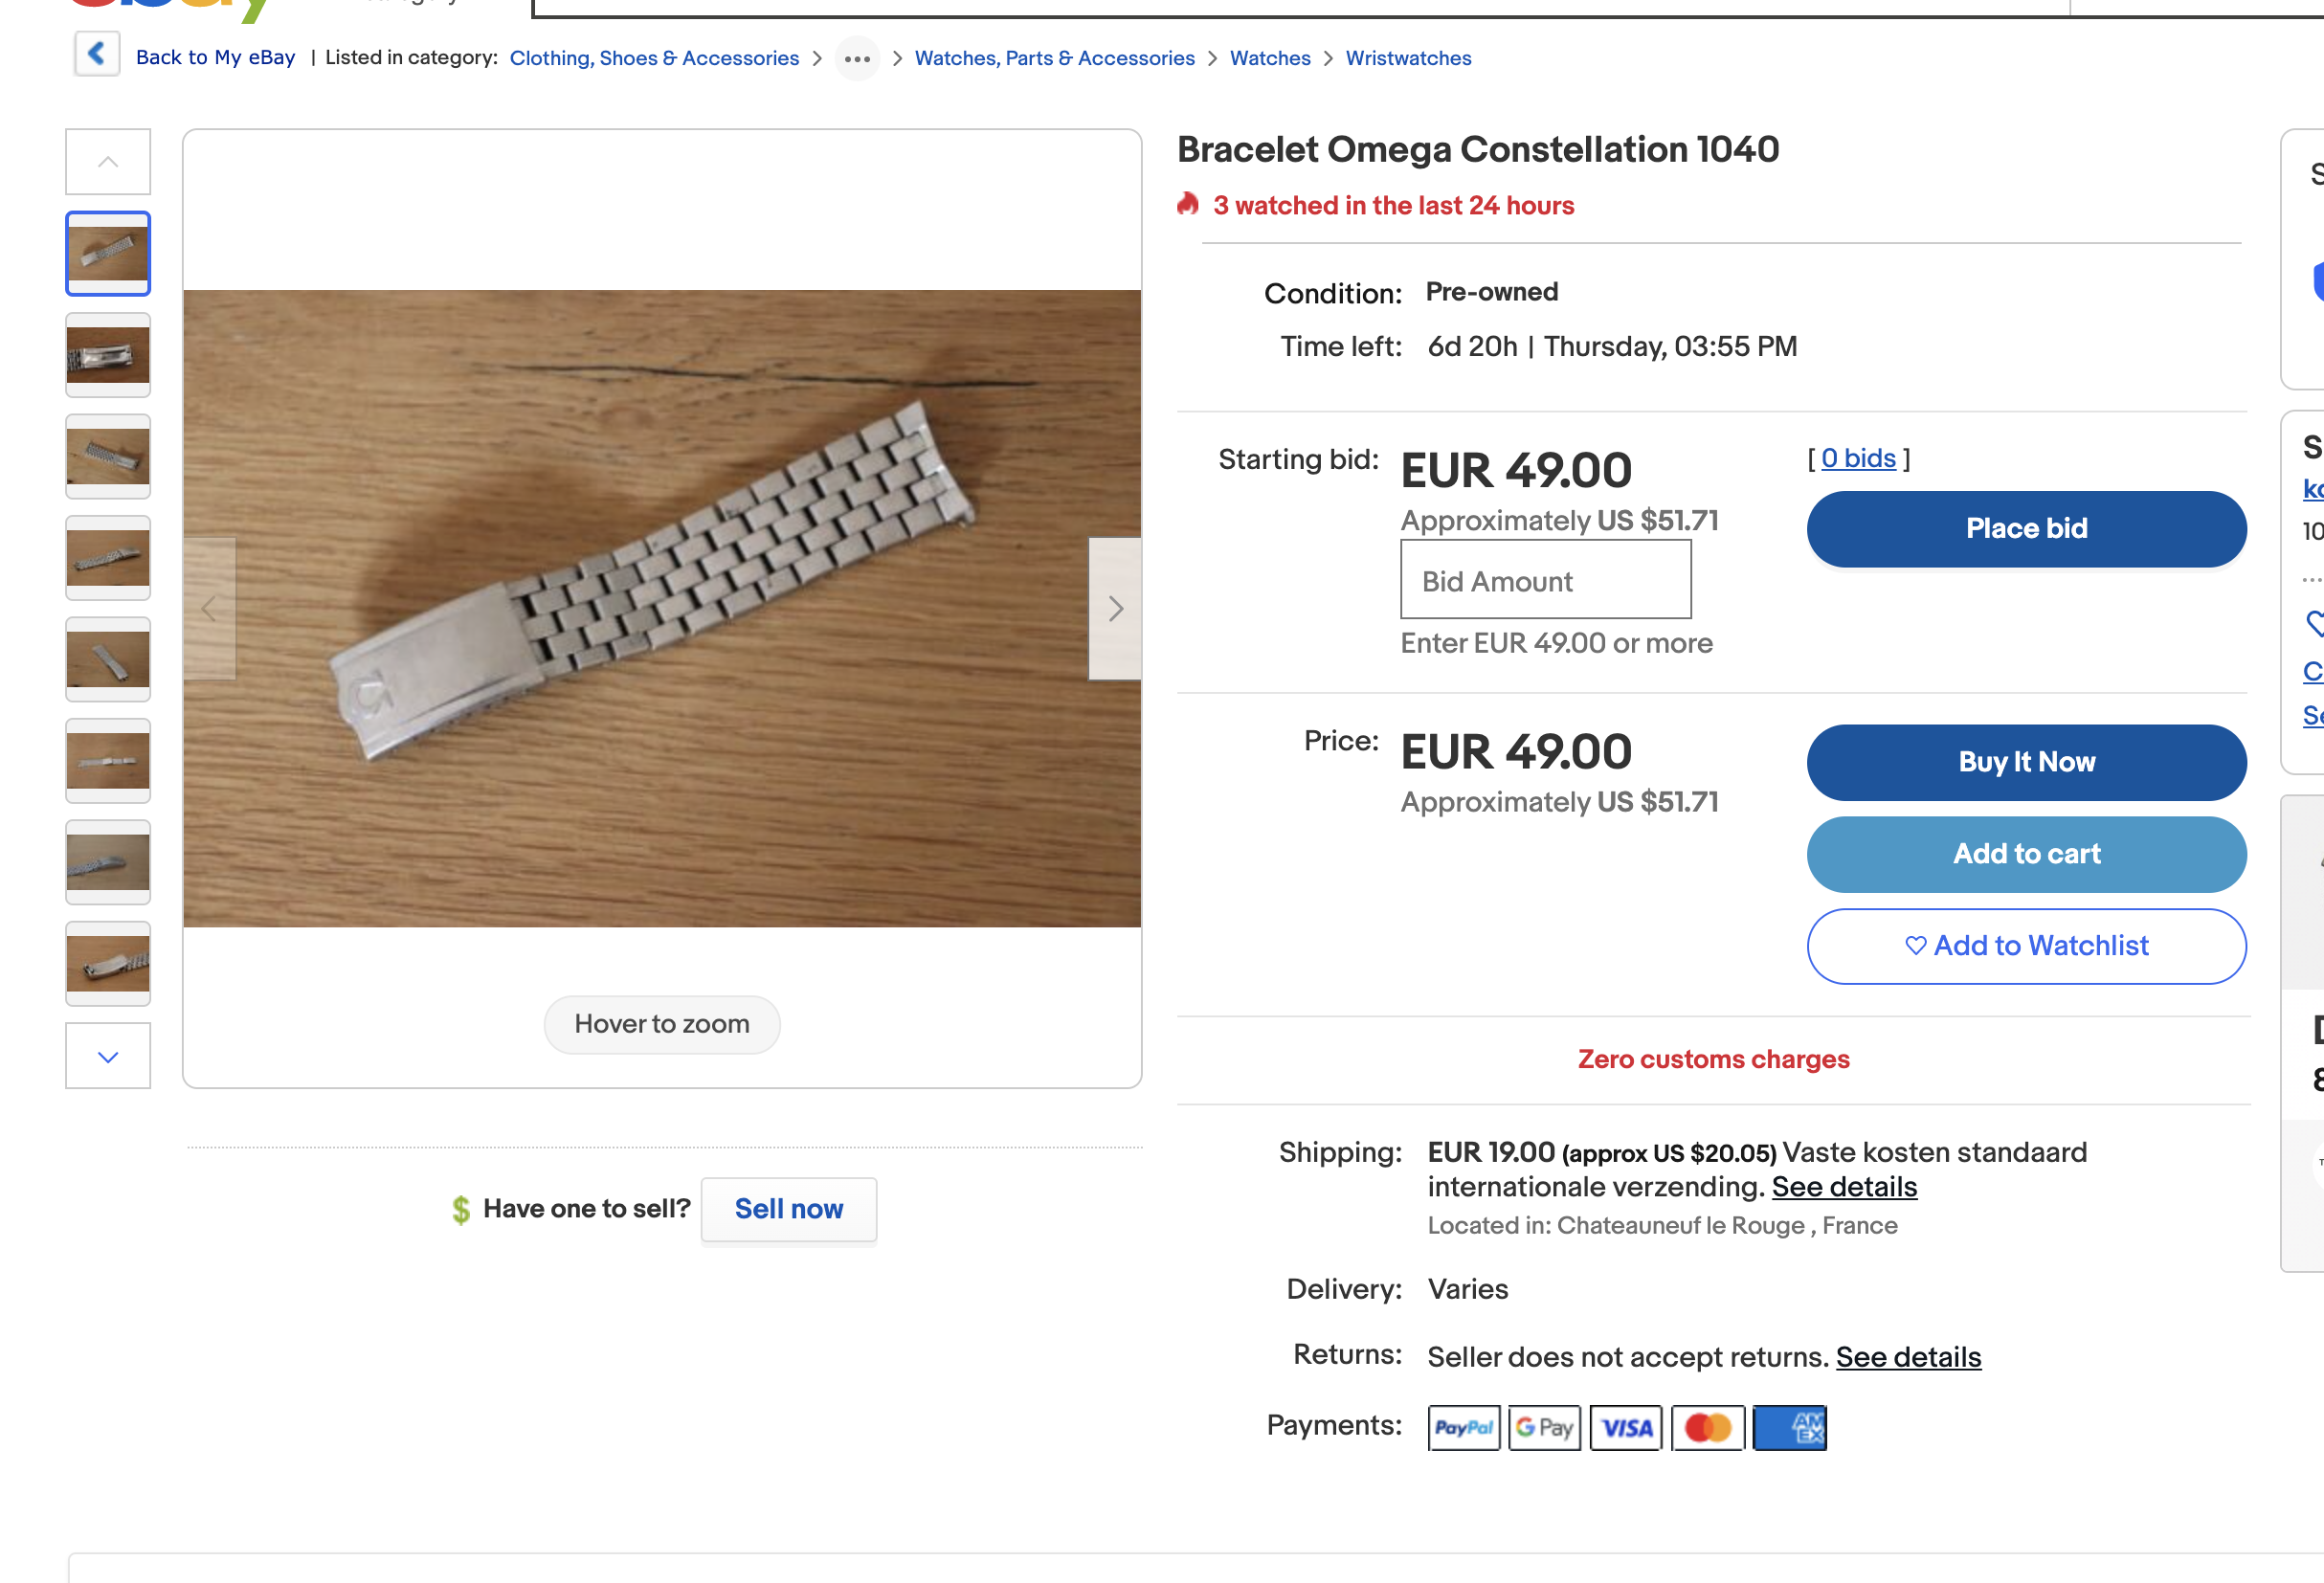Click the Bid Amount input field
Viewport: 2324px width, 1583px height.
tap(1545, 580)
